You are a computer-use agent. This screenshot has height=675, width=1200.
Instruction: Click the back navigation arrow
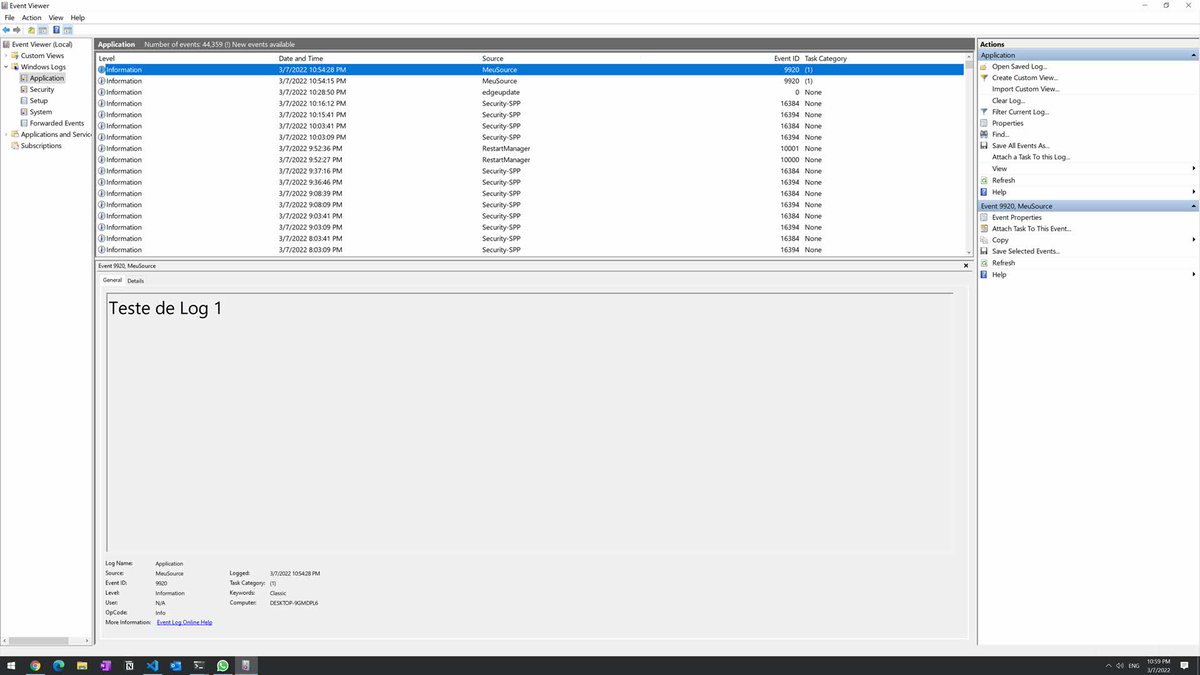pos(5,30)
